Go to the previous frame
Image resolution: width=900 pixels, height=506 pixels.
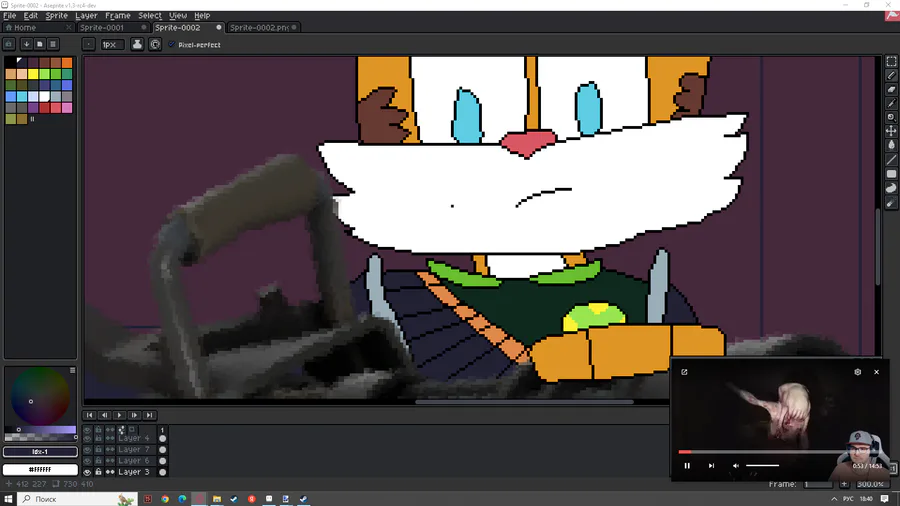coord(104,415)
